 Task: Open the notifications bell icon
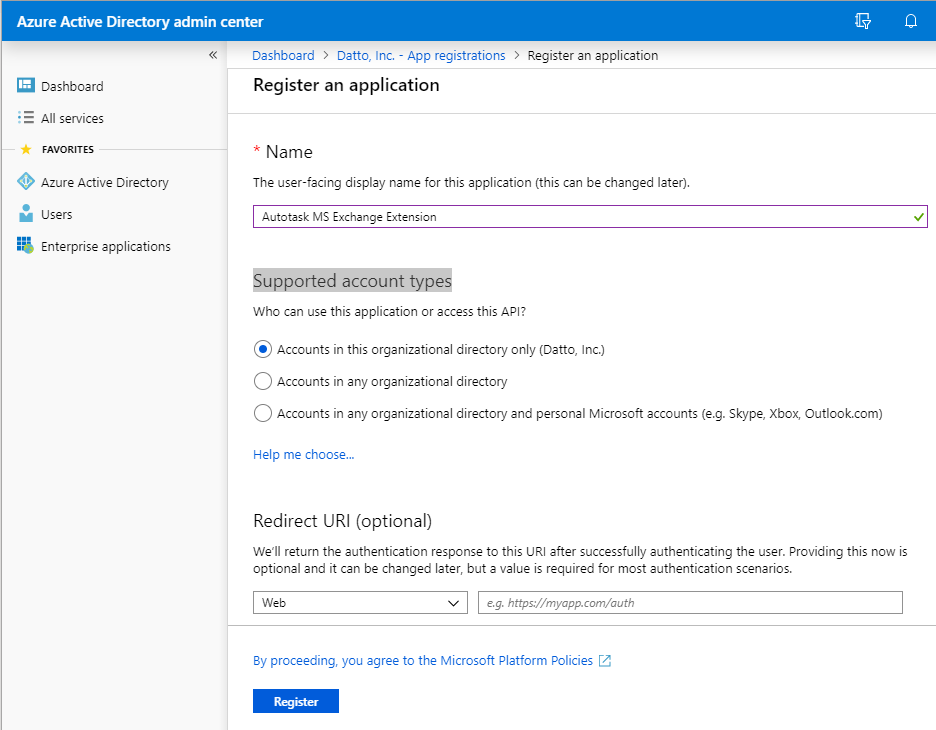coord(910,21)
